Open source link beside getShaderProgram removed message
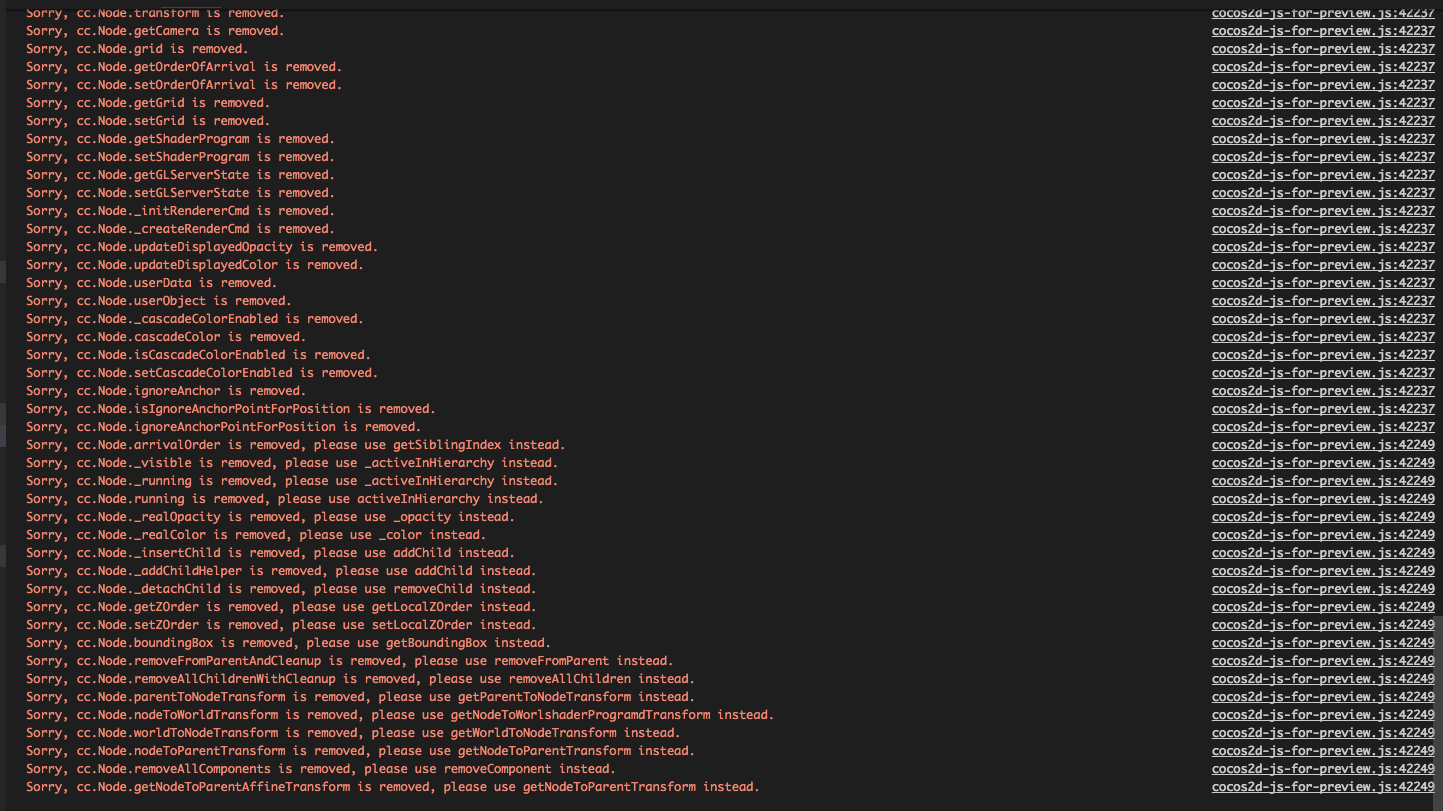 coord(1323,139)
